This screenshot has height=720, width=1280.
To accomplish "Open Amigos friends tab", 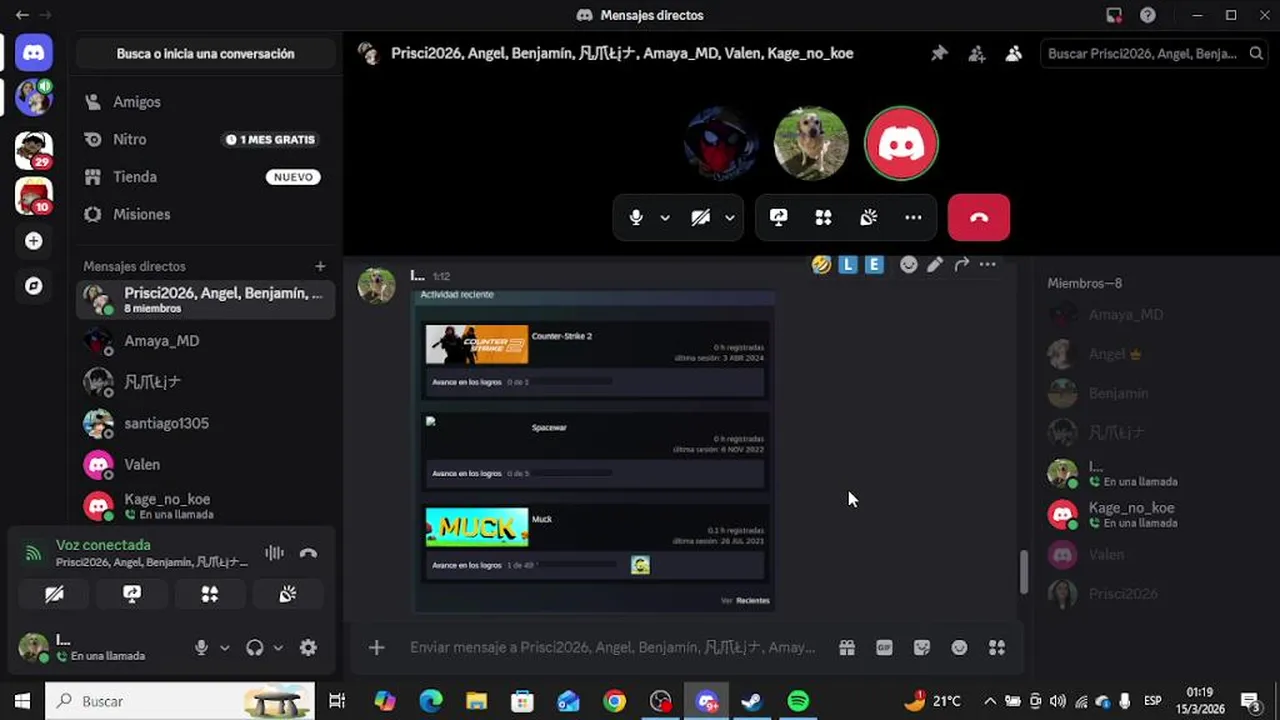I will (x=205, y=102).
